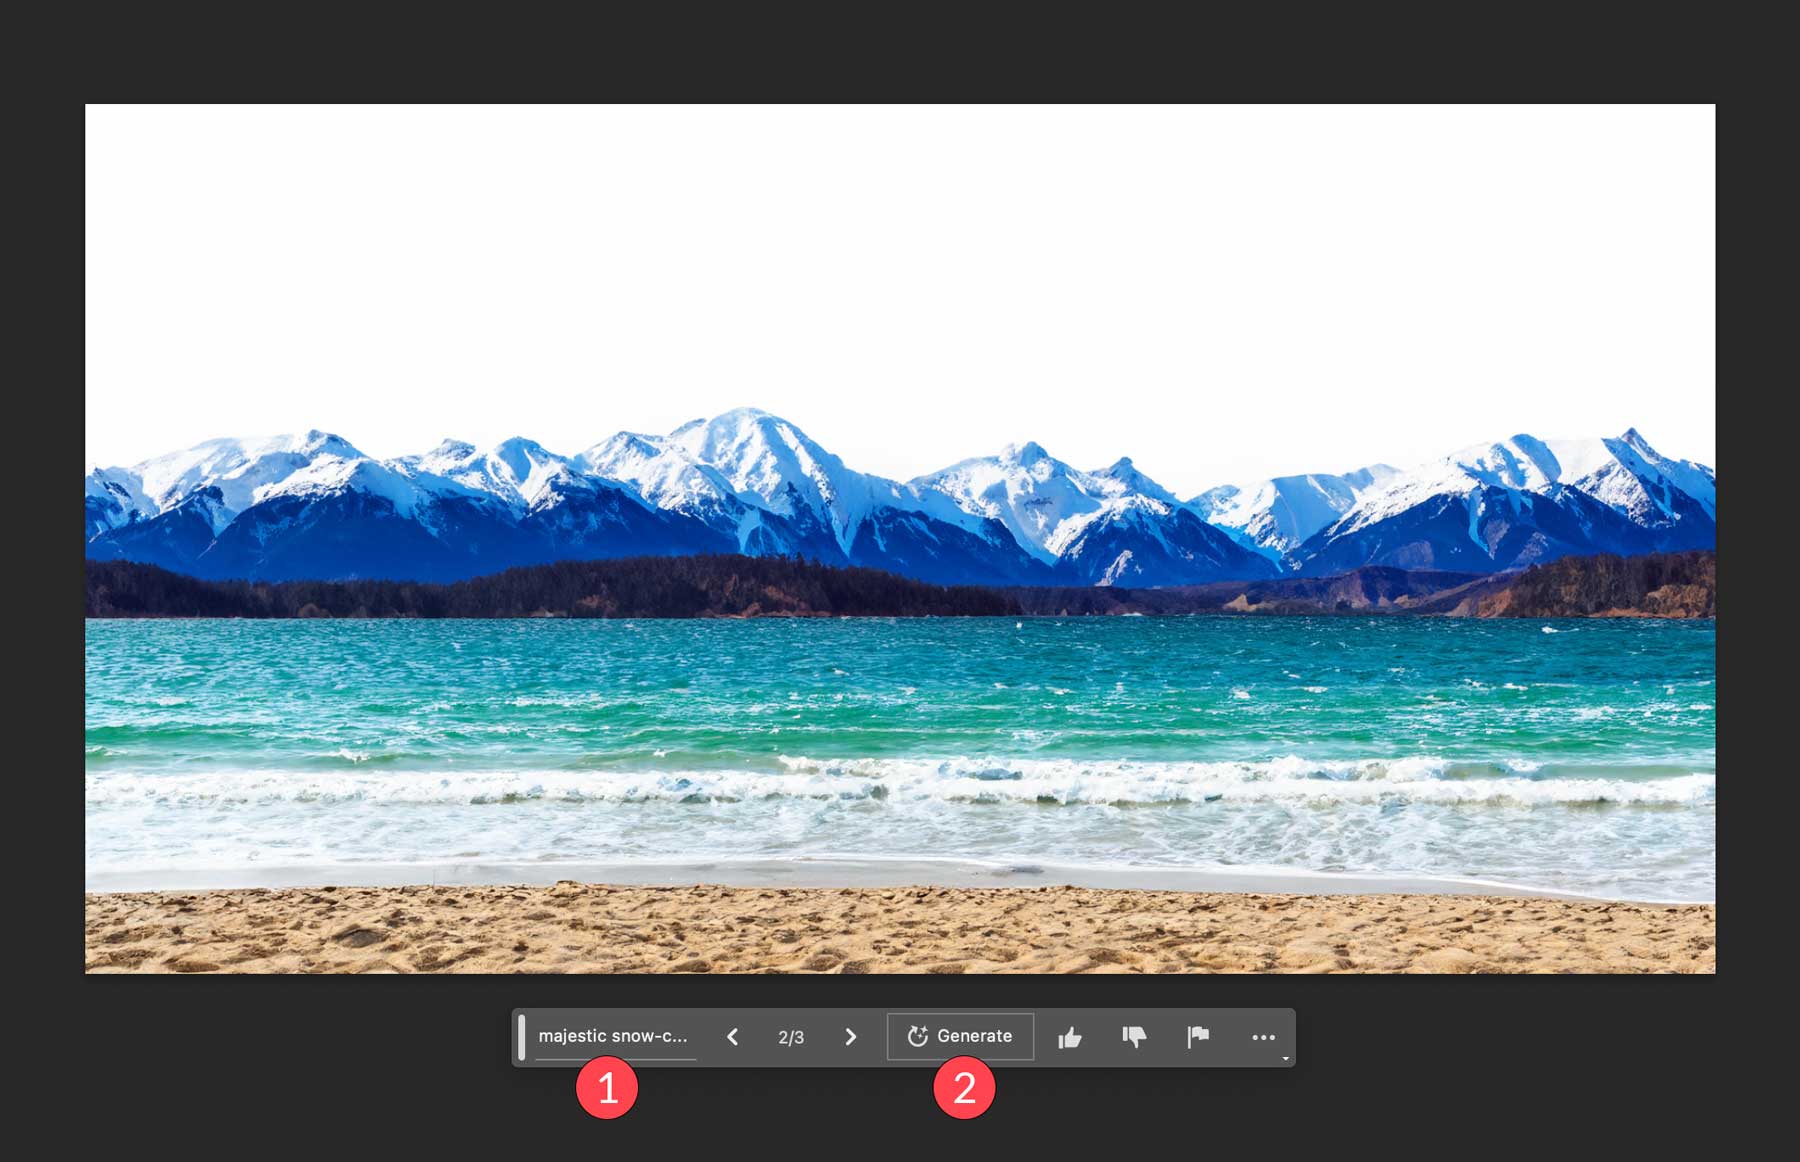Screen dimensions: 1800x1162
Task: Click the turquoise water in the image
Action: 900,680
